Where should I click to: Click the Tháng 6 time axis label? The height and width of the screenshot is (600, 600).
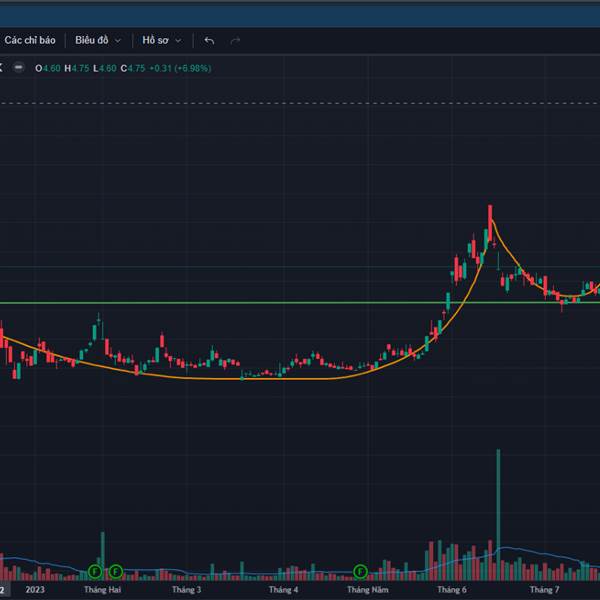(452, 590)
